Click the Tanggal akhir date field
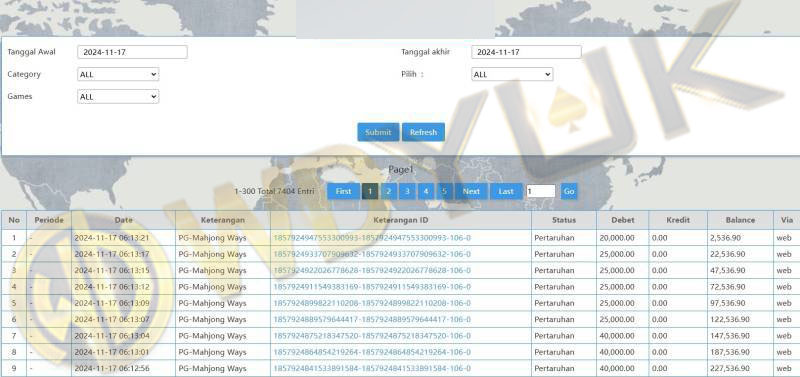The width and height of the screenshot is (800, 377). (526, 52)
